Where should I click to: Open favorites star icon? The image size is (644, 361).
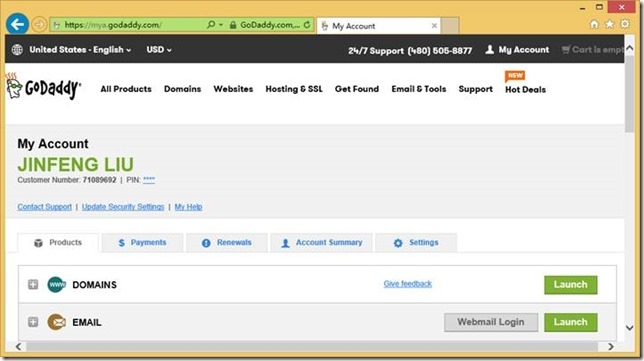[610, 24]
